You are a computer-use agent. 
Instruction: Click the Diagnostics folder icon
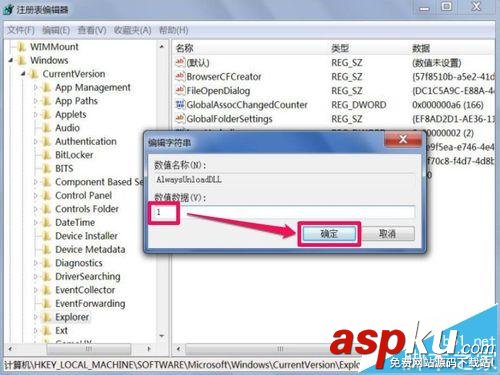click(47, 263)
